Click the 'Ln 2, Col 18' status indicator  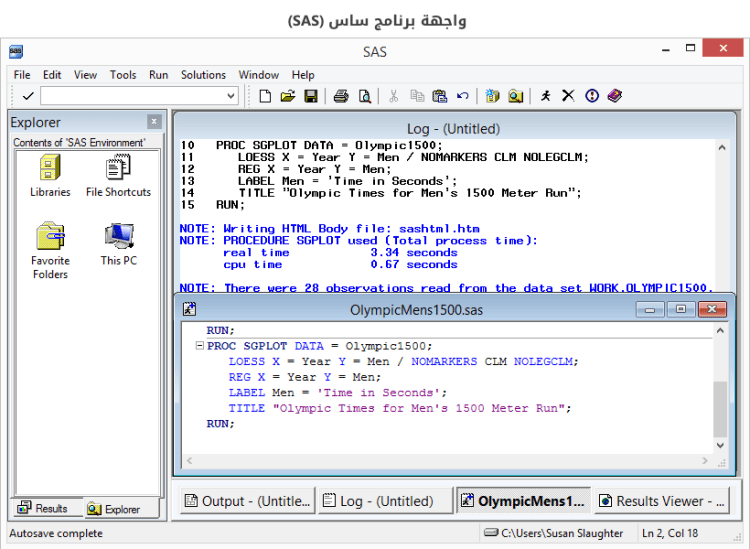pyautogui.click(x=670, y=533)
